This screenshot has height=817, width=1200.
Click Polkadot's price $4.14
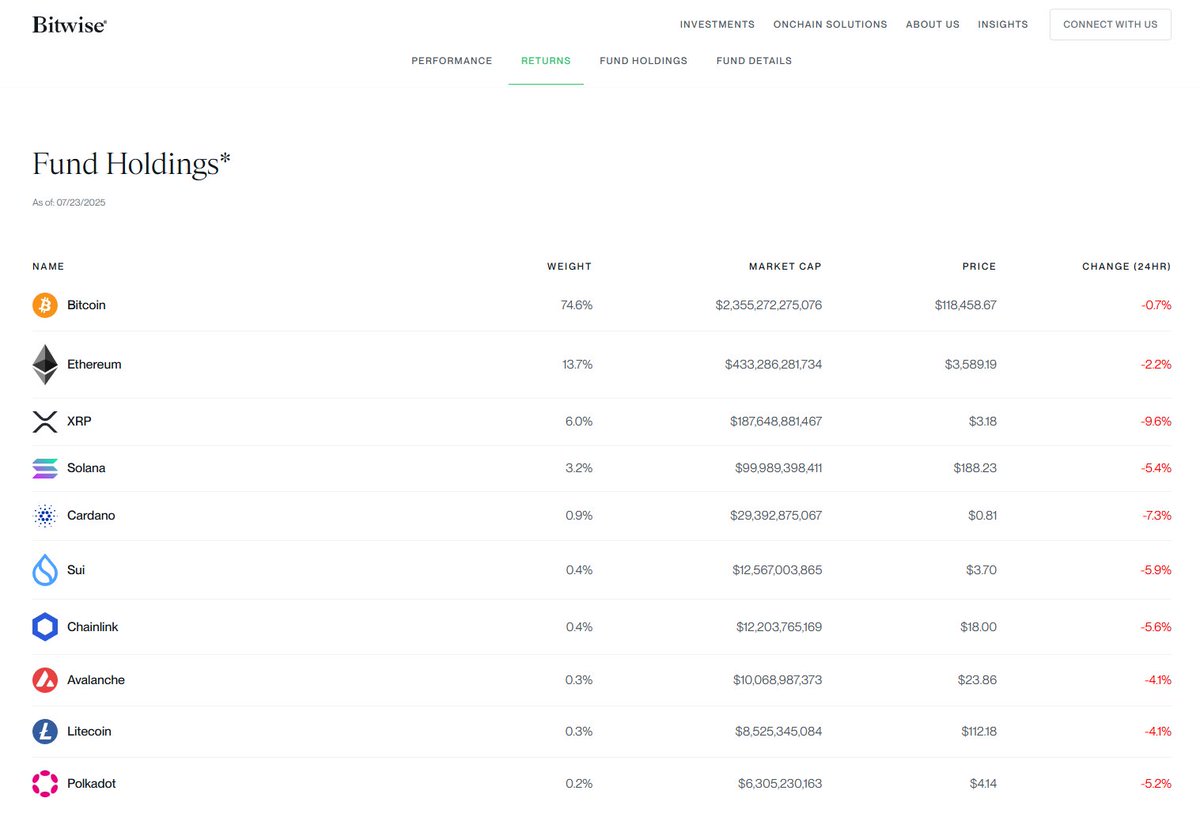tap(983, 784)
